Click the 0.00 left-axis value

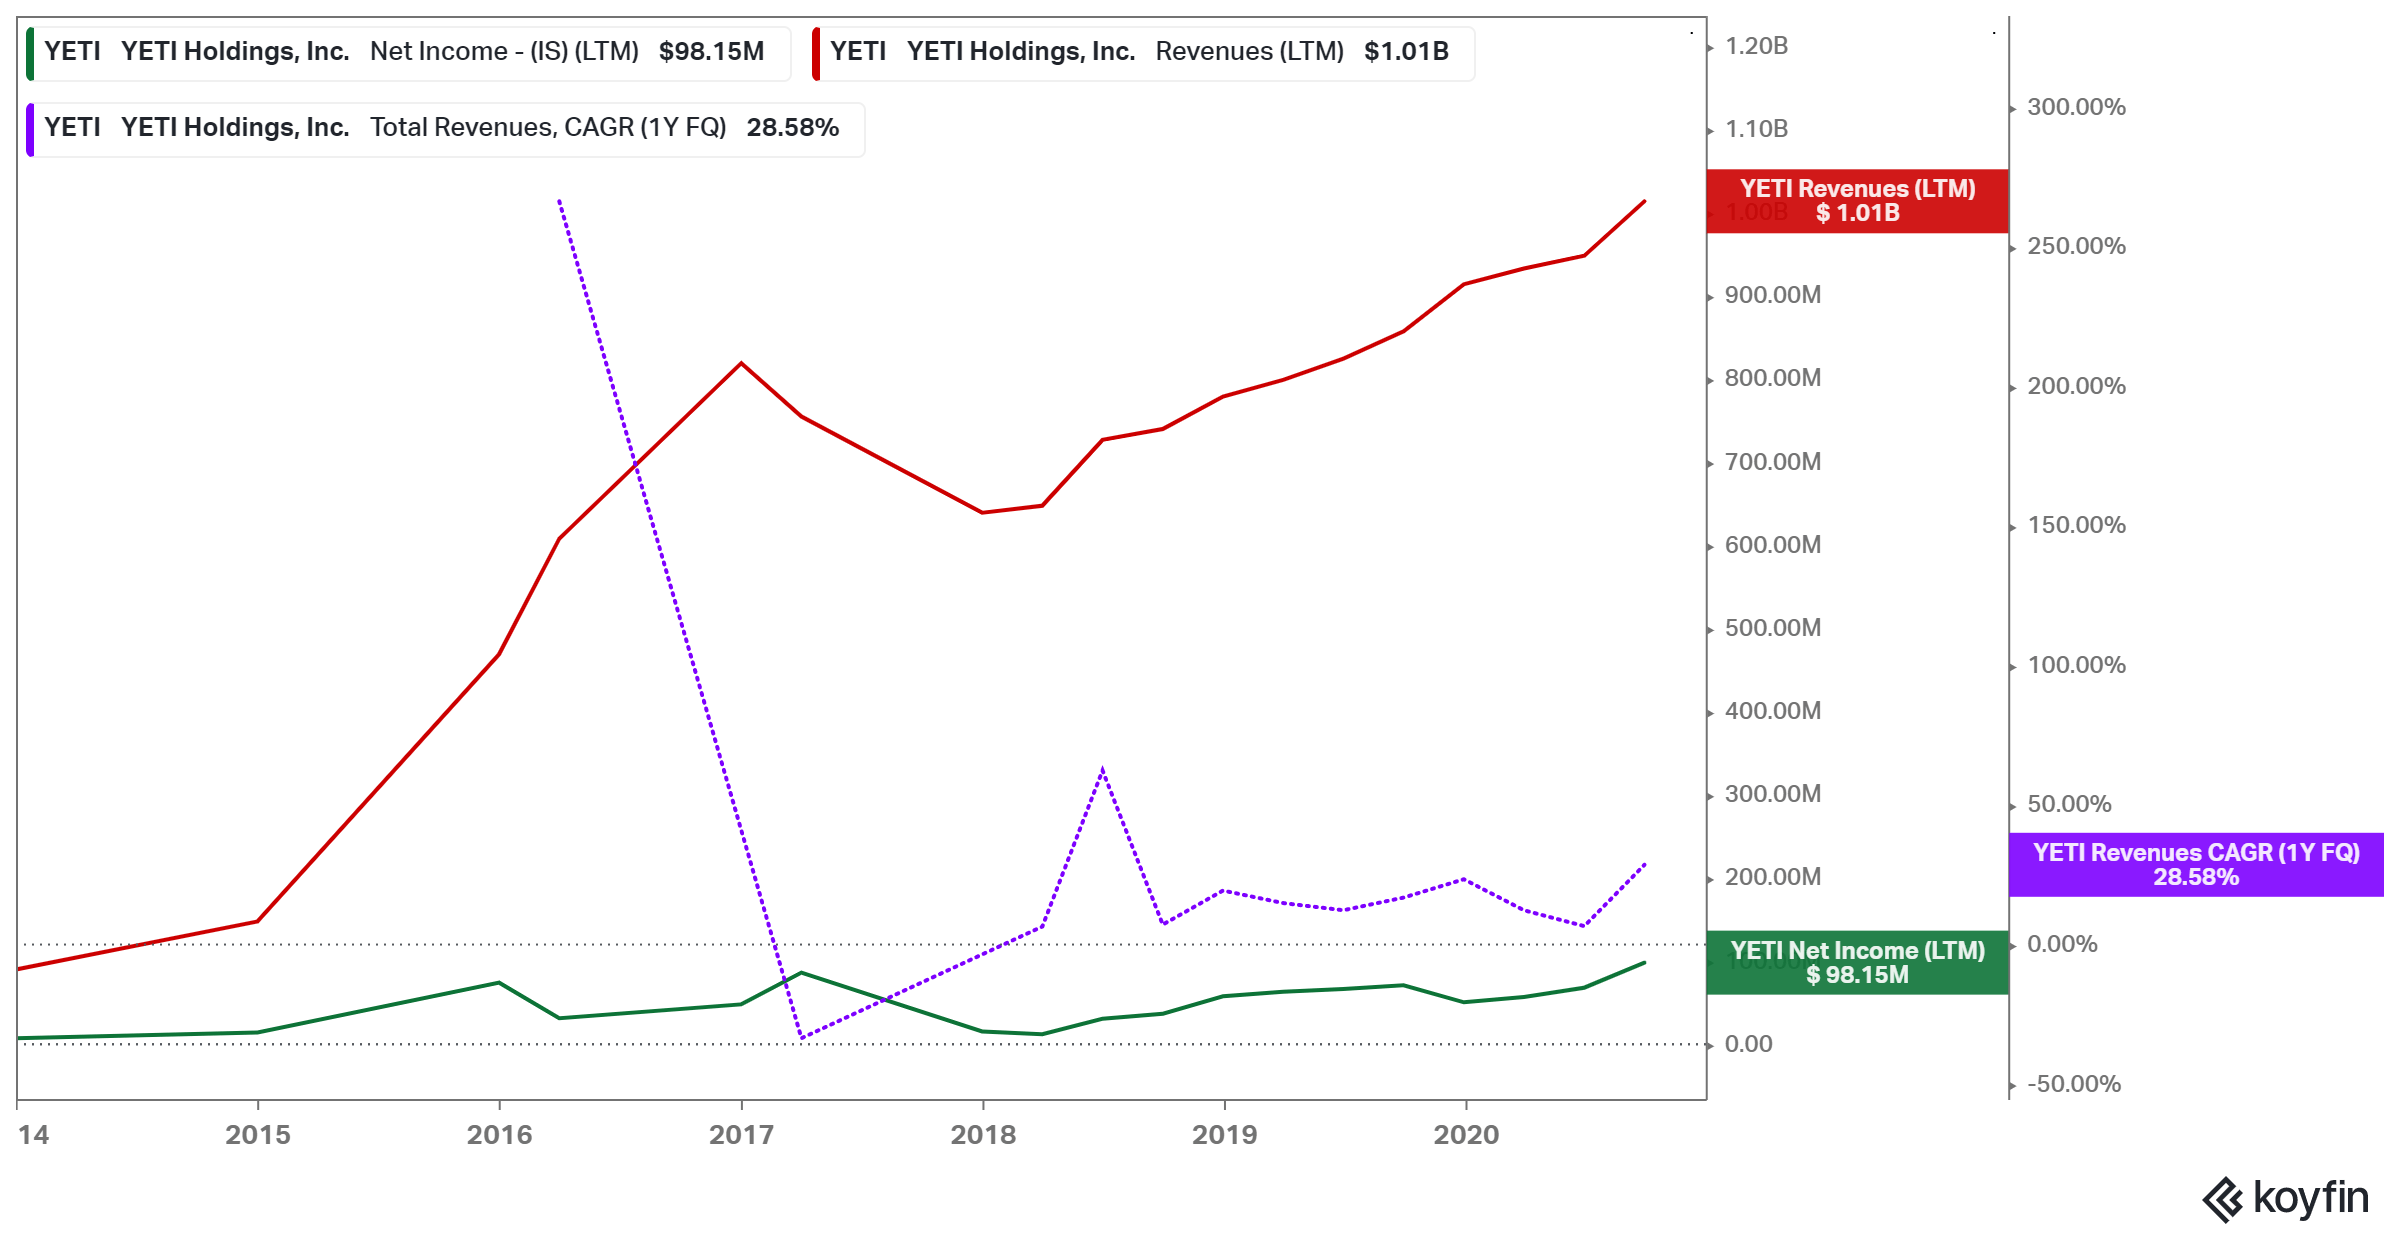click(x=1748, y=1044)
